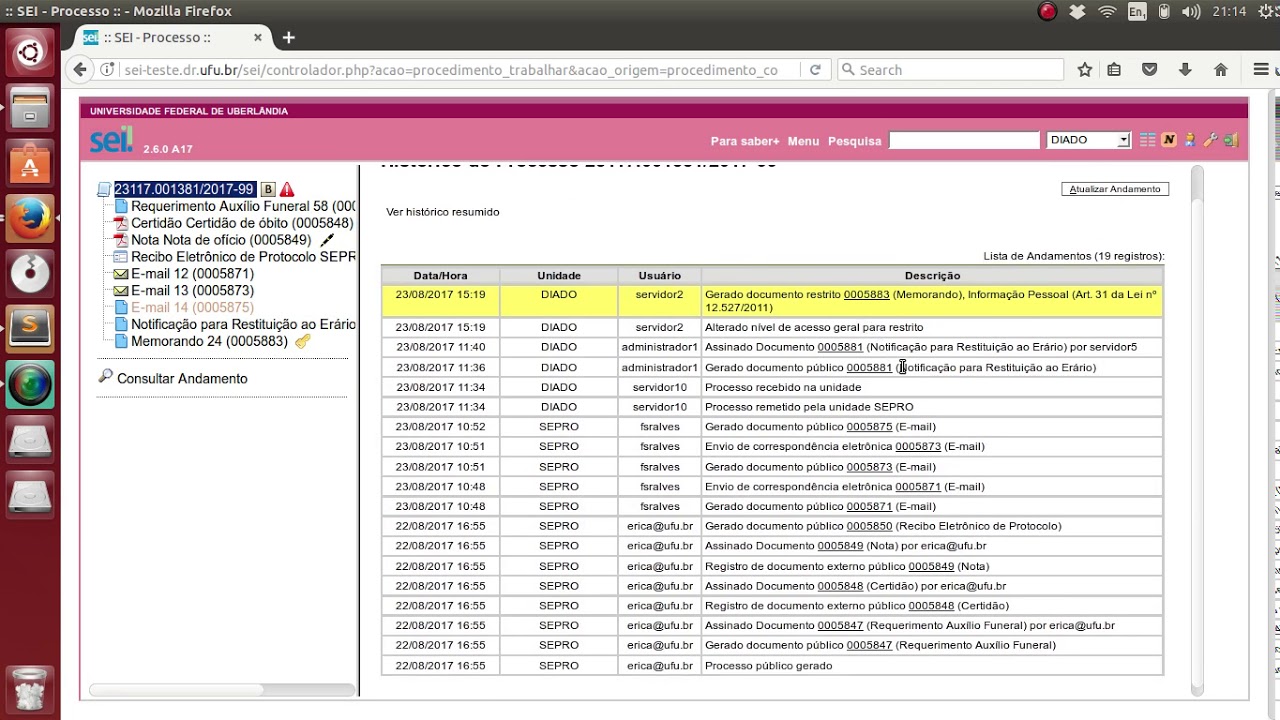
Task: Click the Data/Hora column header
Action: [x=440, y=276]
